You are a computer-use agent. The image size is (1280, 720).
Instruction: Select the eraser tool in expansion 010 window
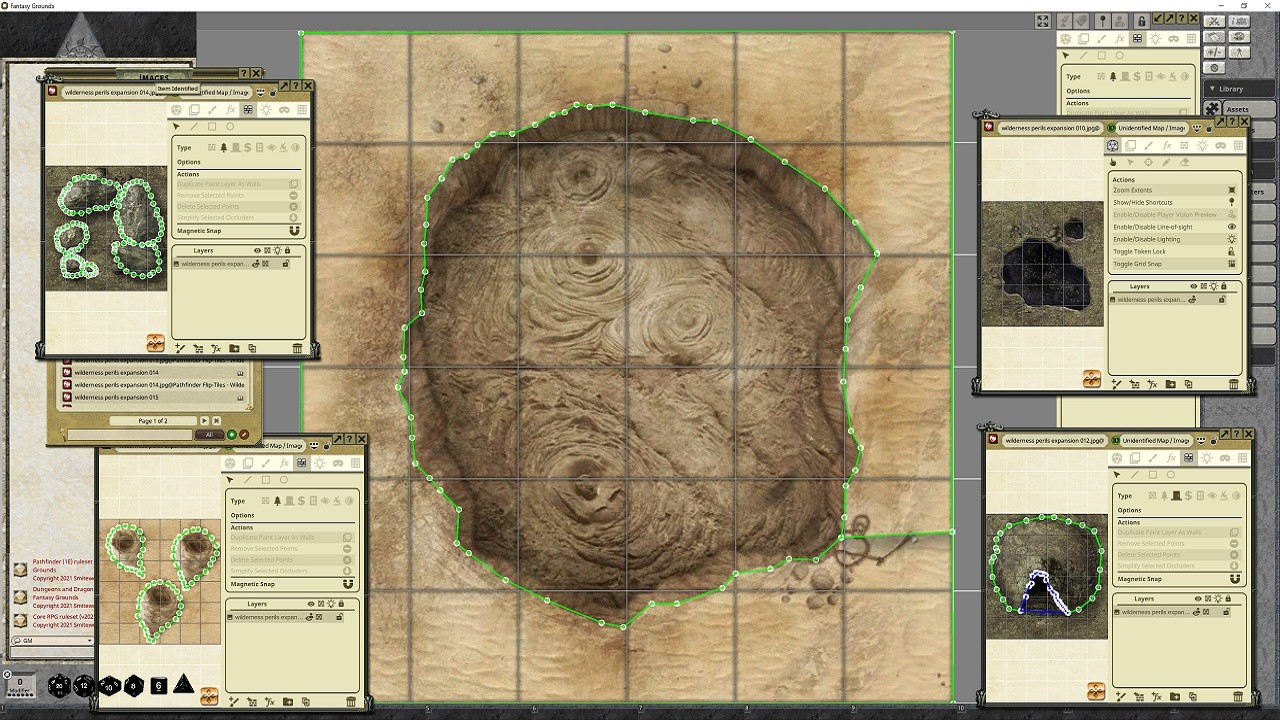point(1184,162)
